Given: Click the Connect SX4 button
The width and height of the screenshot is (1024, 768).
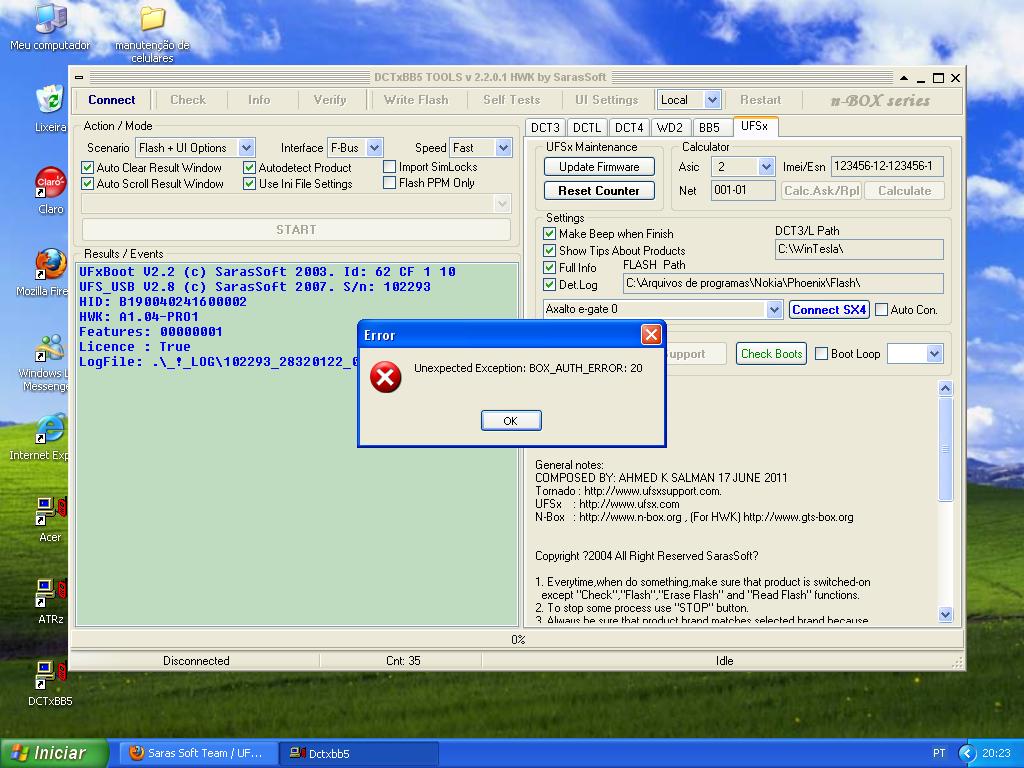Looking at the screenshot, I should (x=829, y=310).
